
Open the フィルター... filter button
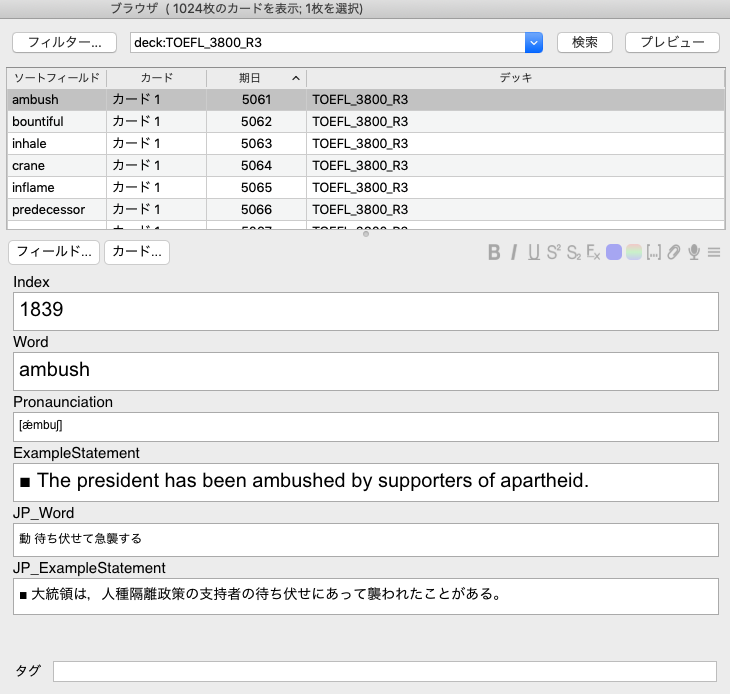pos(65,42)
